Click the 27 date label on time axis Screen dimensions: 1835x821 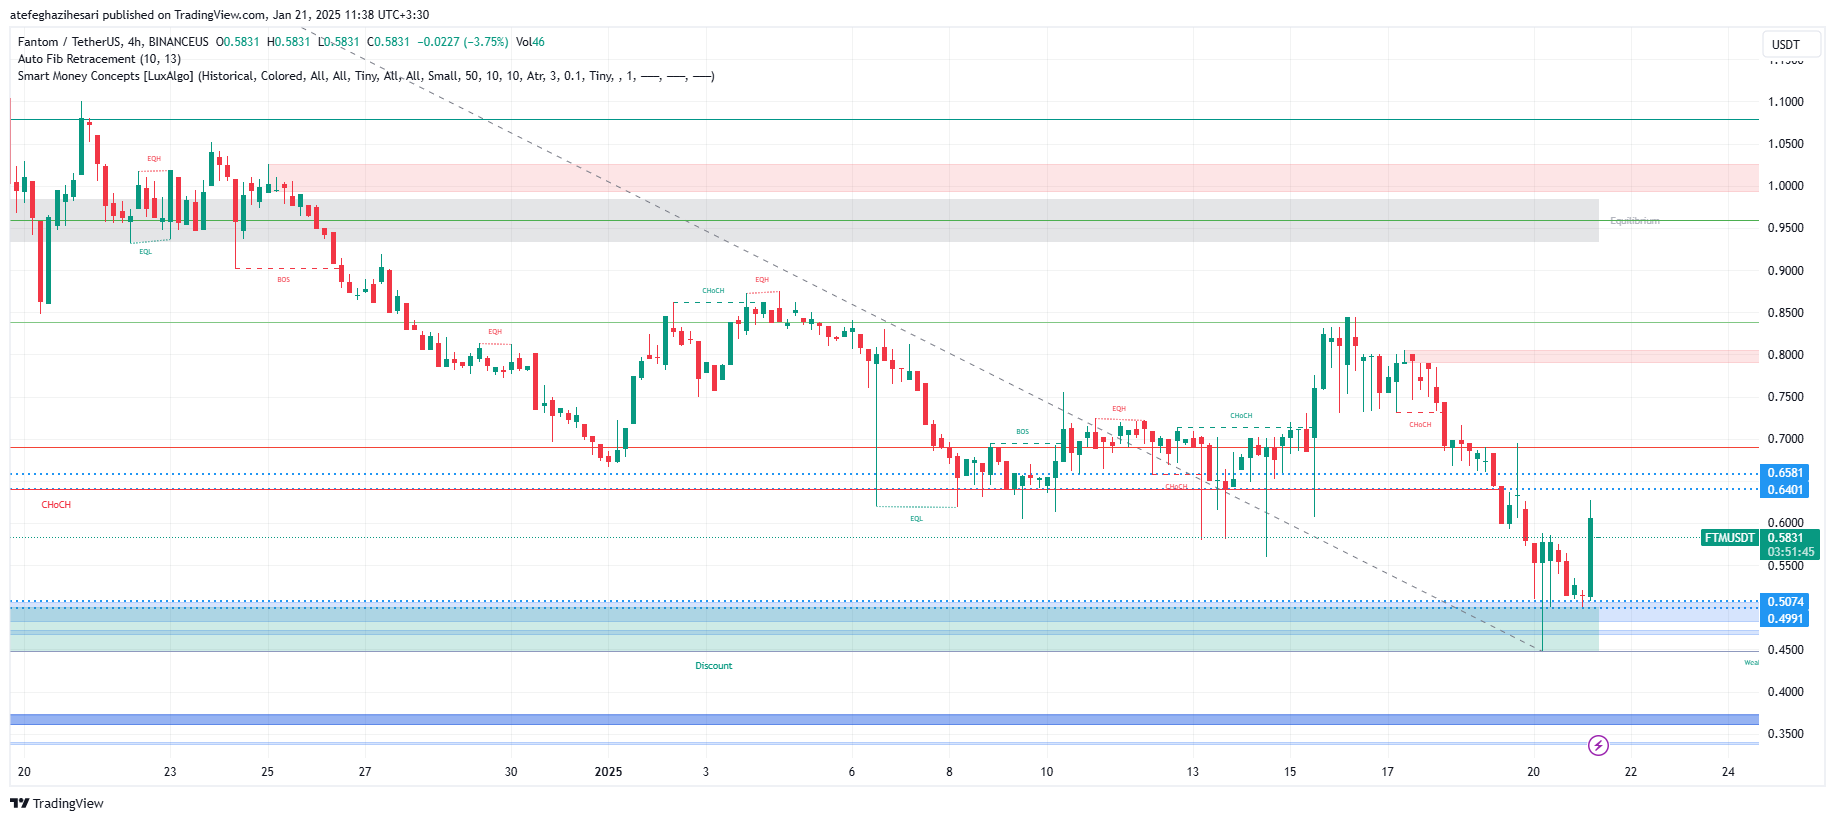(365, 772)
